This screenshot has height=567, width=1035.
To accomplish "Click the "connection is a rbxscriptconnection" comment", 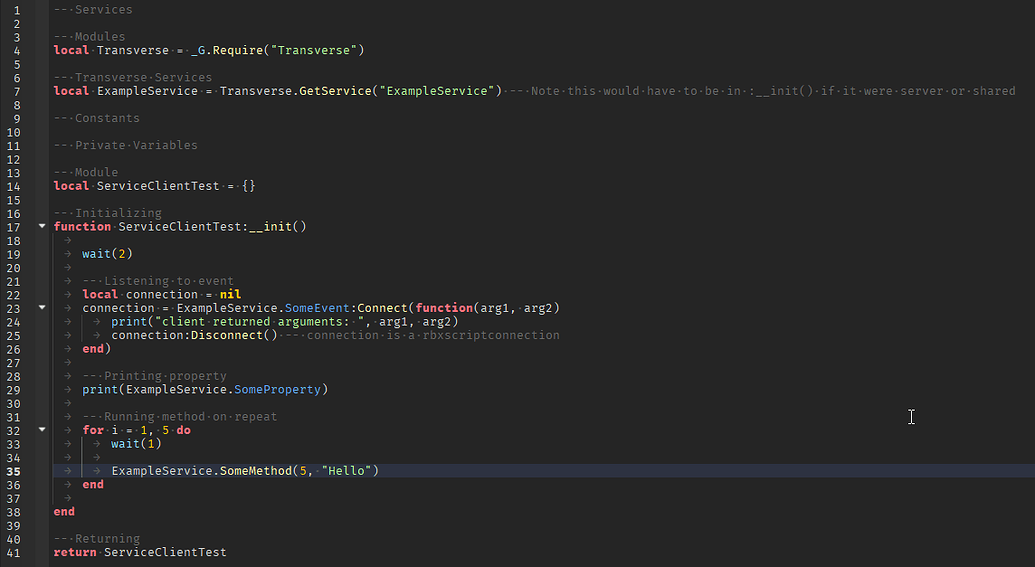I will pyautogui.click(x=422, y=335).
